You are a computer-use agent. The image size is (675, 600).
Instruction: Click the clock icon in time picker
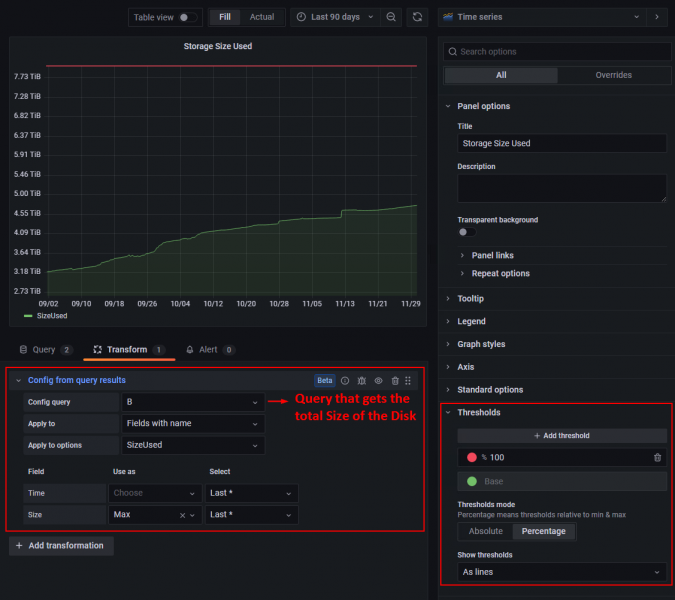pyautogui.click(x=301, y=17)
